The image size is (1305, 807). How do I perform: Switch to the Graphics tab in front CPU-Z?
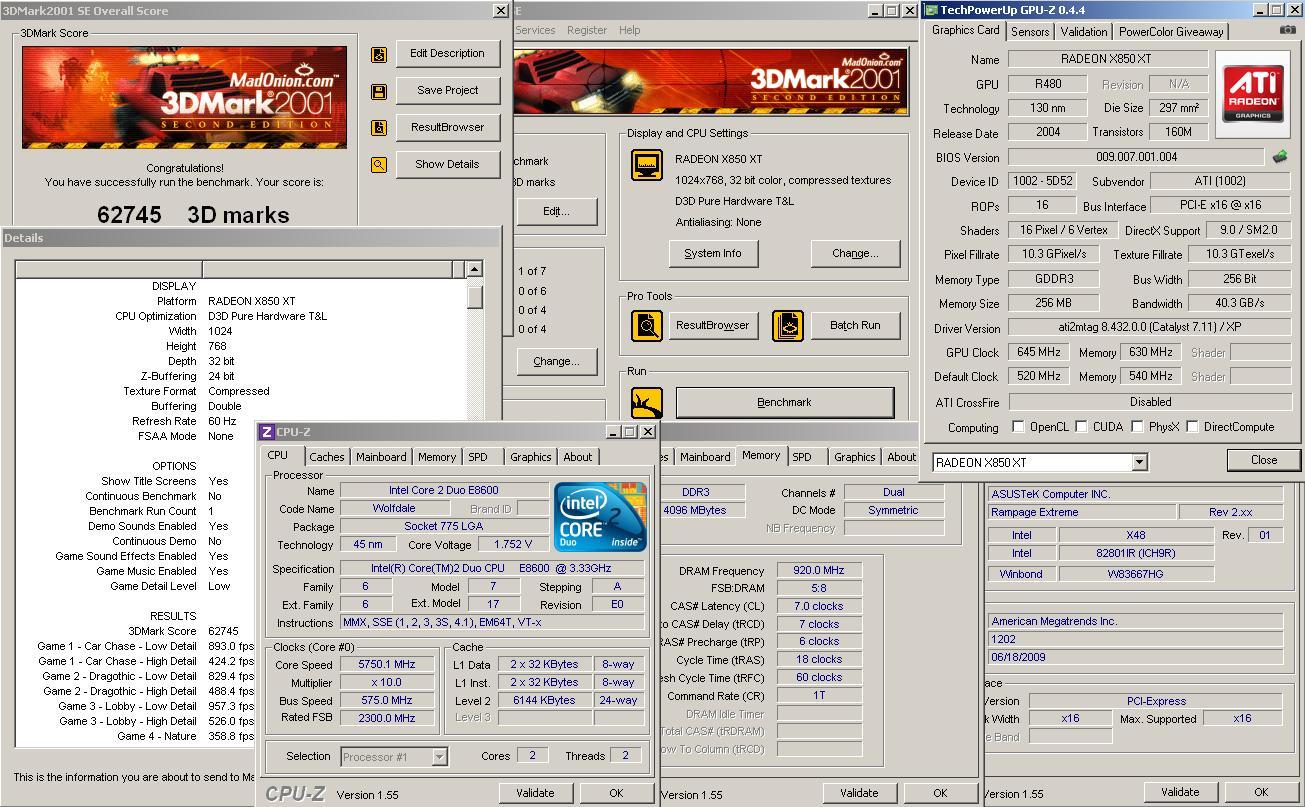pyautogui.click(x=530, y=457)
